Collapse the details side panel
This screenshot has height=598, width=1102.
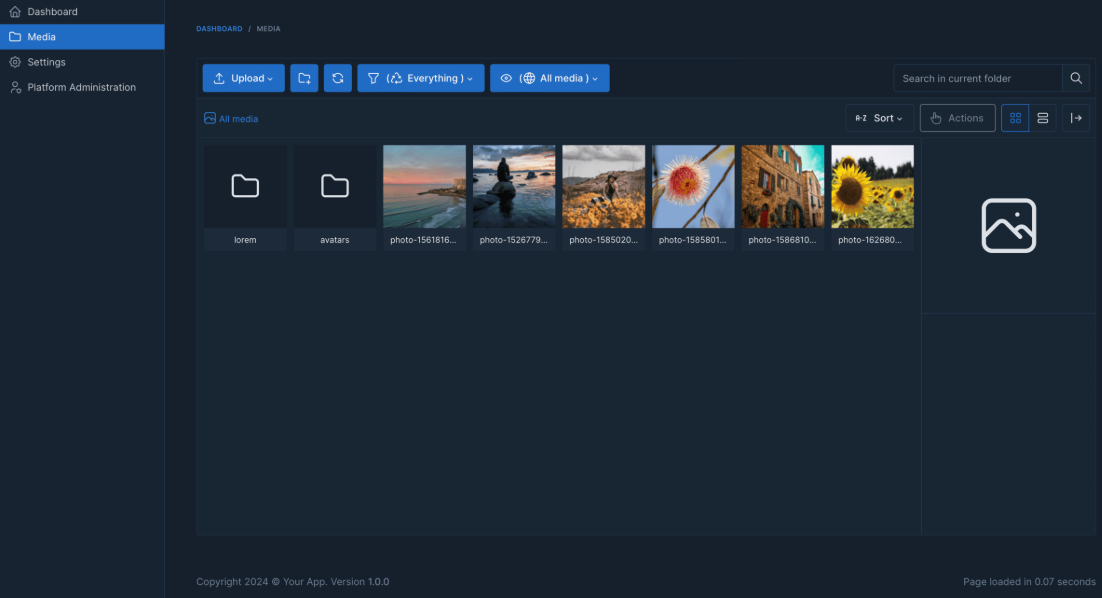coord(1076,118)
